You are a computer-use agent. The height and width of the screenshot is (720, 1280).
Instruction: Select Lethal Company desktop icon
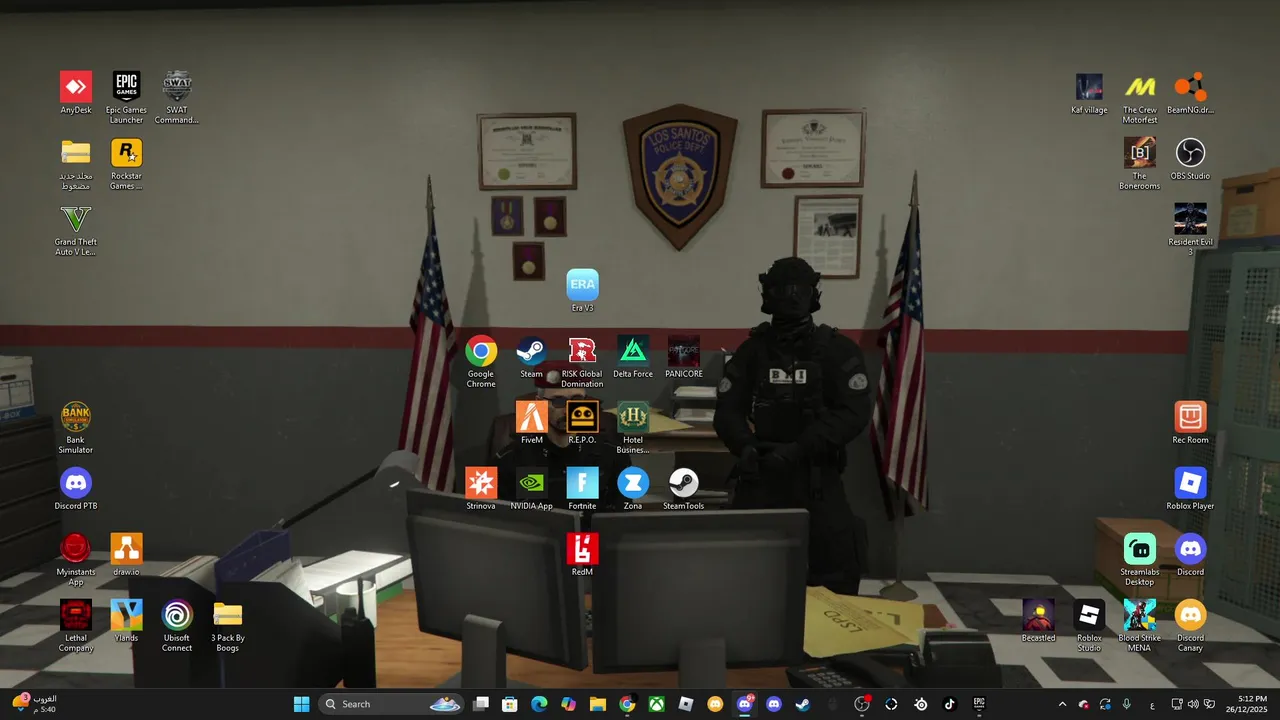point(76,625)
